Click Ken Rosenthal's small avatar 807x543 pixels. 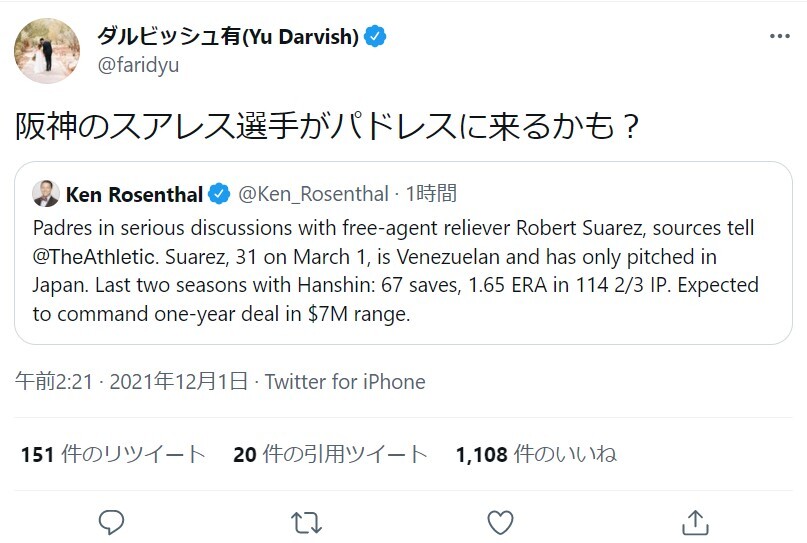pyautogui.click(x=46, y=193)
